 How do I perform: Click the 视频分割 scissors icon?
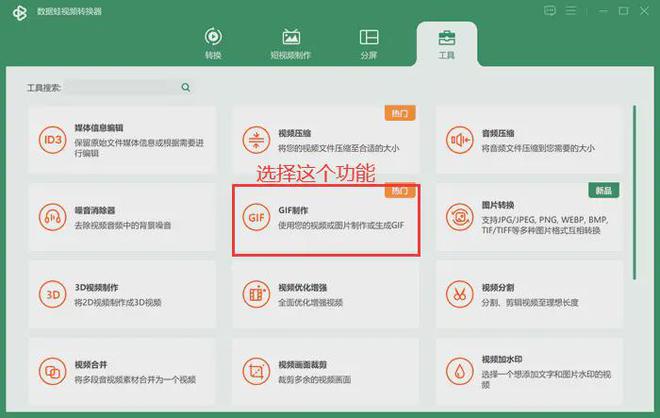[x=460, y=294]
